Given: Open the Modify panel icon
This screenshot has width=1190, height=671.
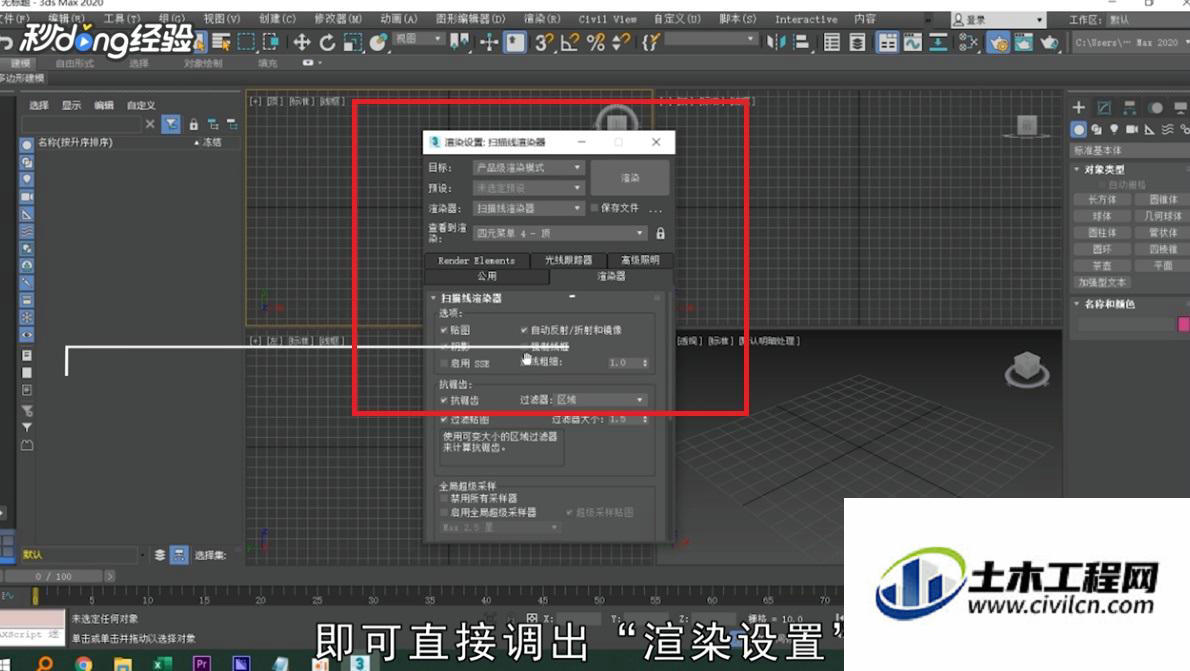Looking at the screenshot, I should point(1104,107).
